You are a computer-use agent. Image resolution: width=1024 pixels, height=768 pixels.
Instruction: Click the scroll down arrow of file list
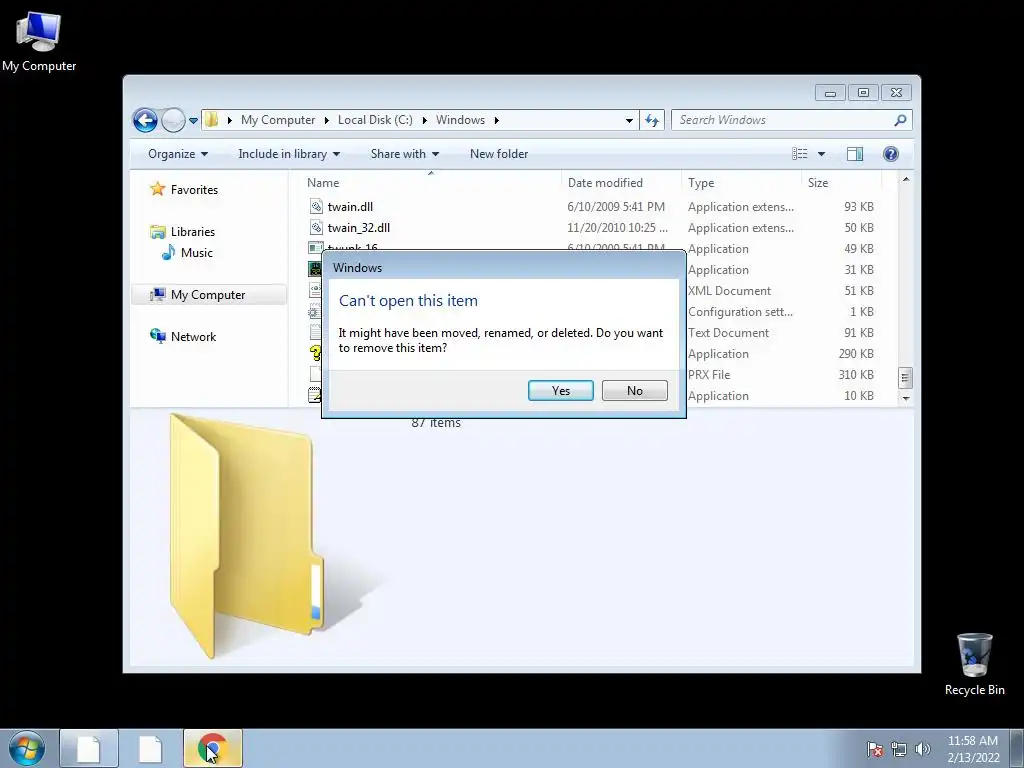pyautogui.click(x=906, y=398)
